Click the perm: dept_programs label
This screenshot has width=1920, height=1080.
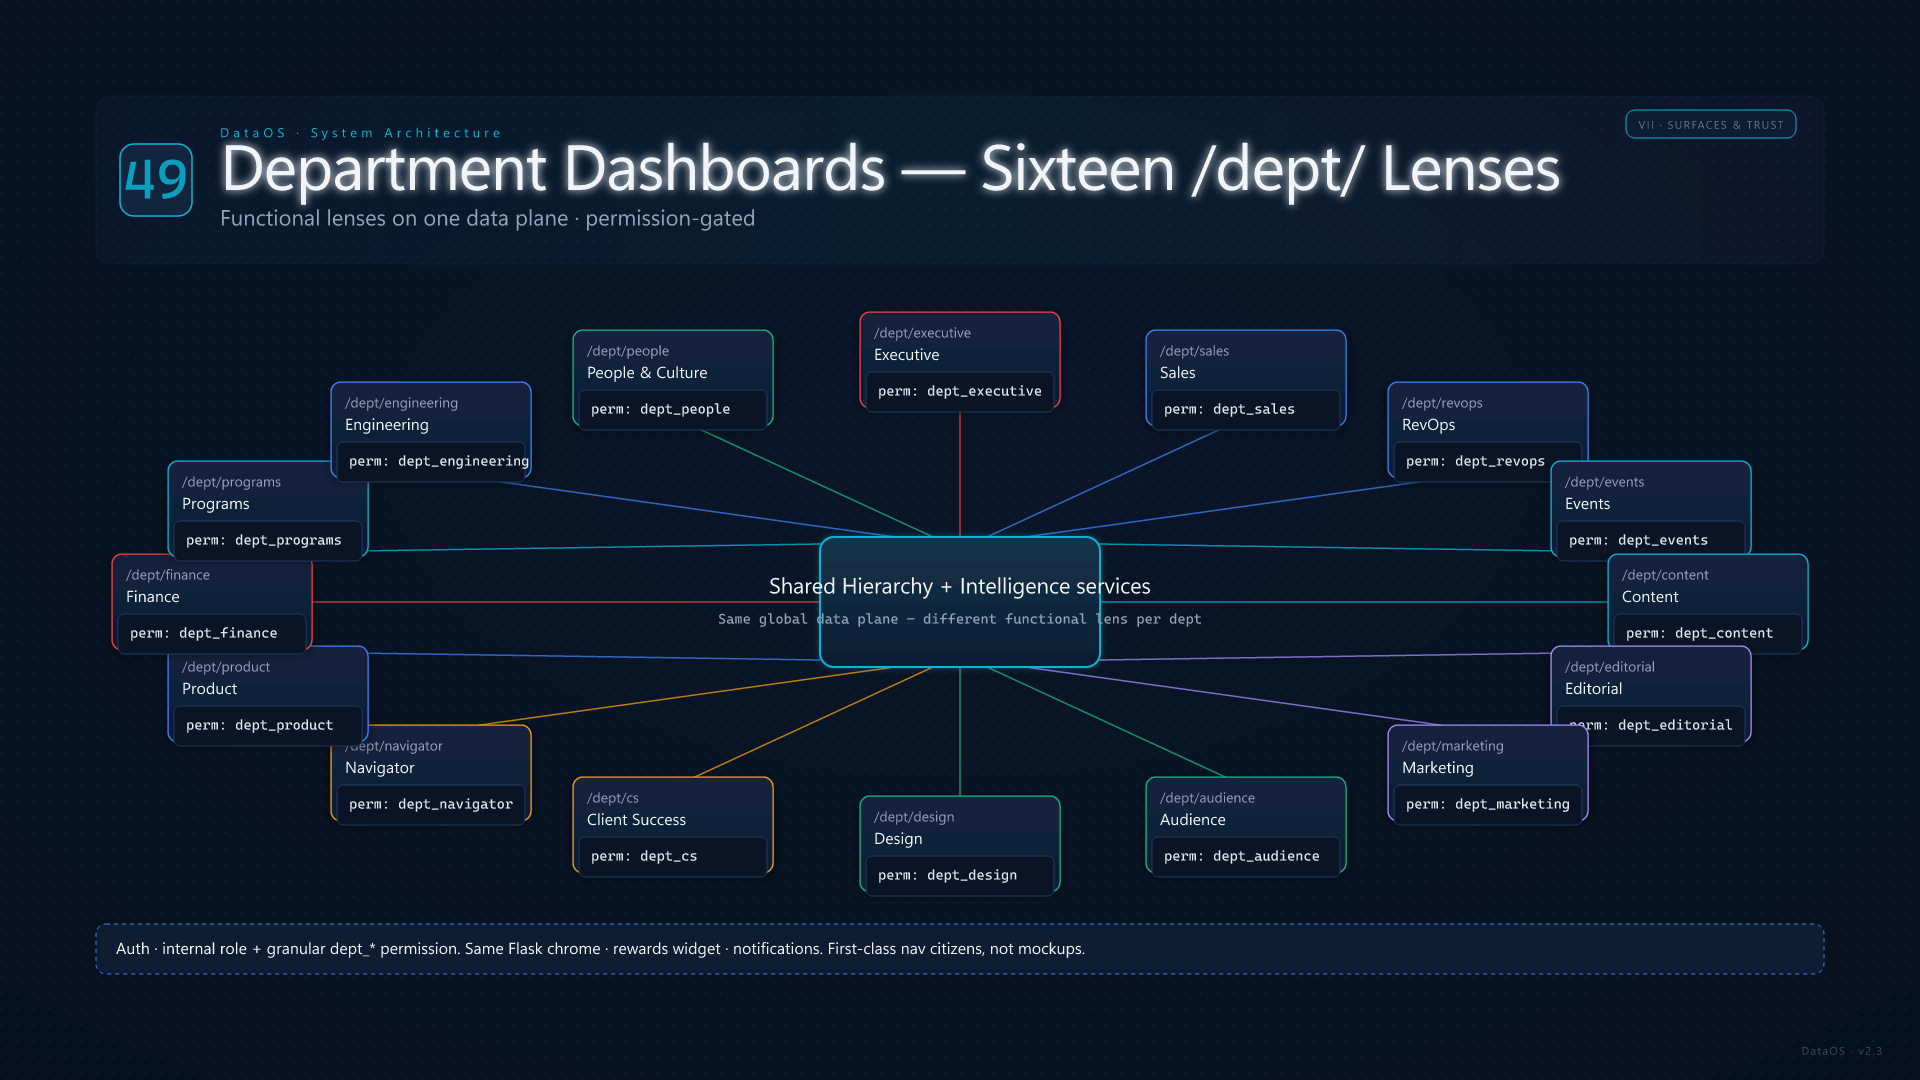point(263,540)
